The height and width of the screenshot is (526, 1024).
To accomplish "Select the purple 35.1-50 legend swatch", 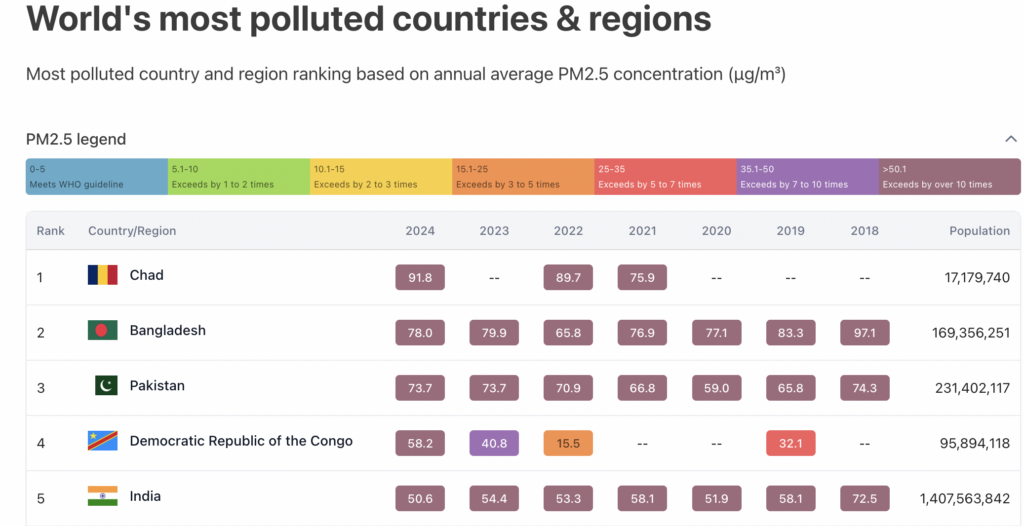I will click(807, 176).
